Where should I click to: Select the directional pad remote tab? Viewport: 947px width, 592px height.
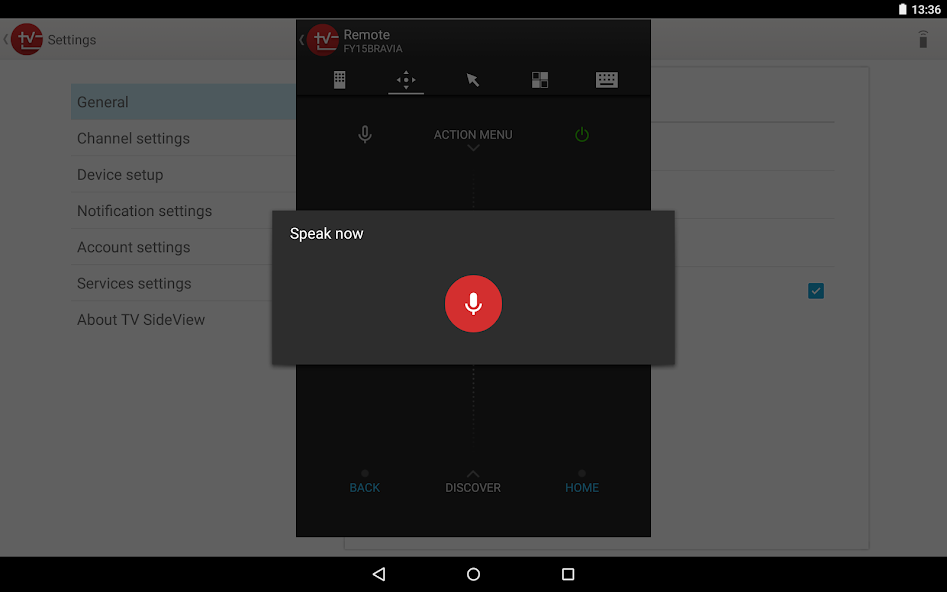tap(406, 79)
